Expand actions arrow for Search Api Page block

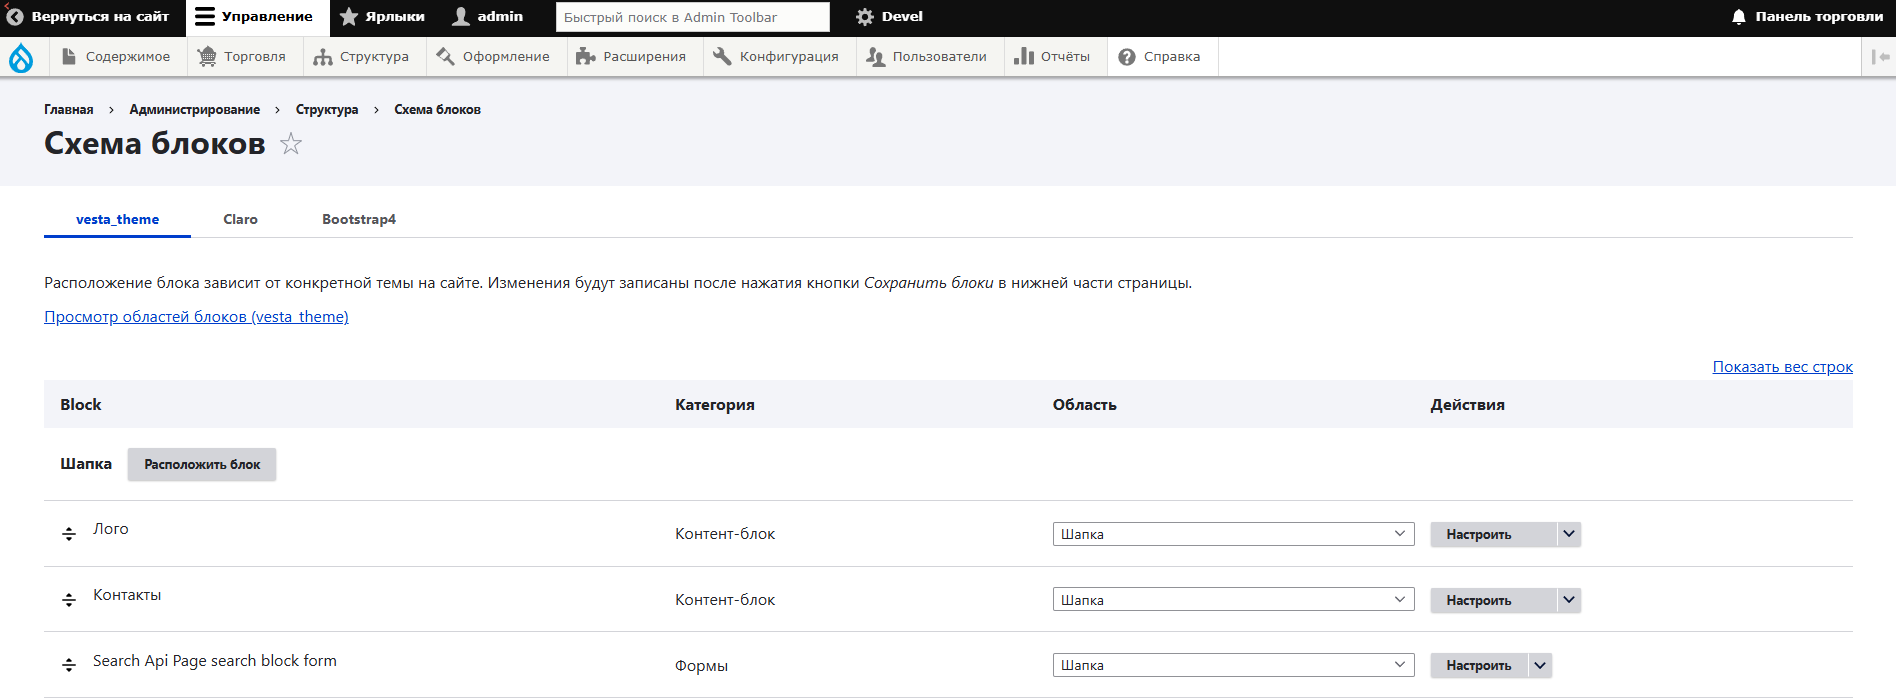[1540, 665]
